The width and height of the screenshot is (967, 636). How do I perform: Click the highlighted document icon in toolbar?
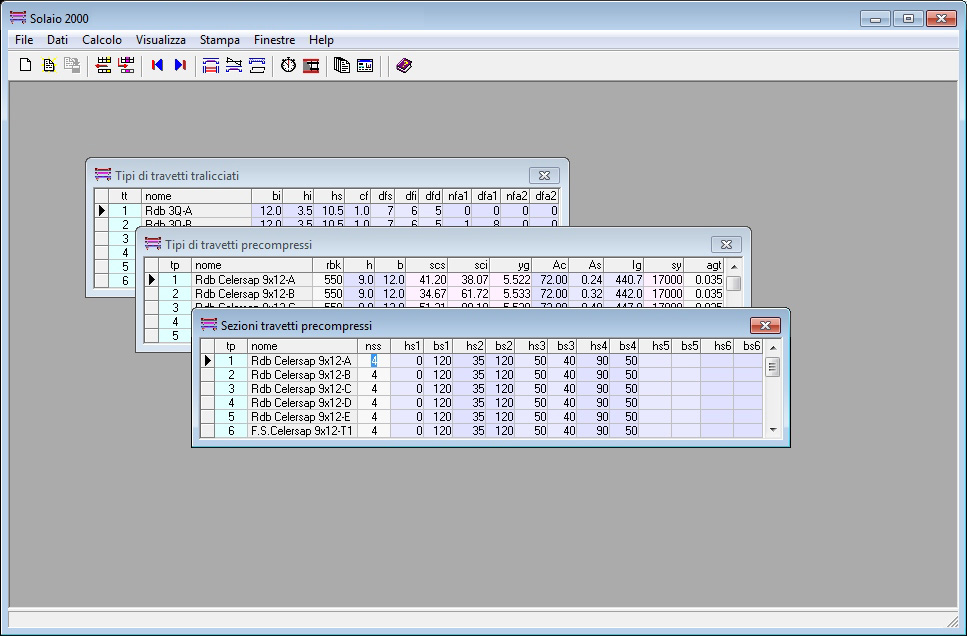(x=49, y=65)
